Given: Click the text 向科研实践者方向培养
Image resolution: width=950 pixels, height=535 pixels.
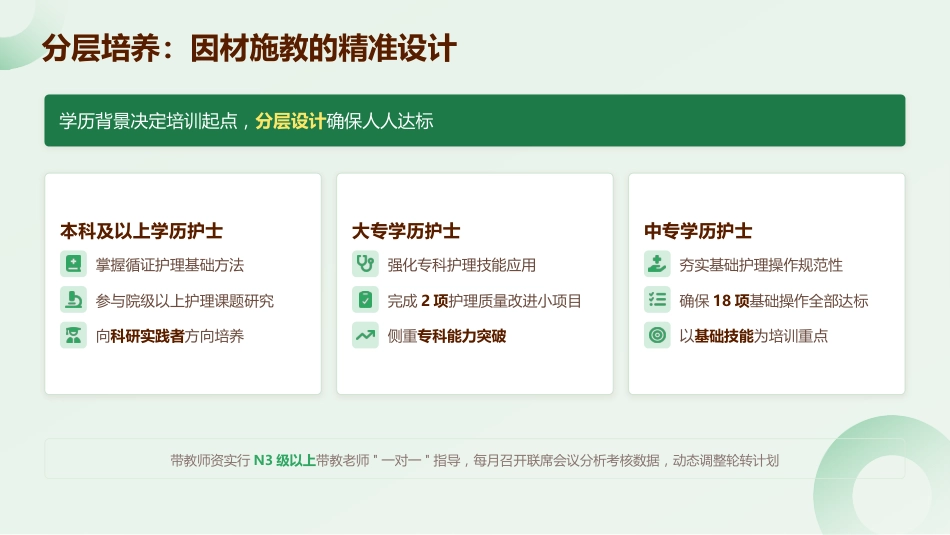Looking at the screenshot, I should click(170, 336).
